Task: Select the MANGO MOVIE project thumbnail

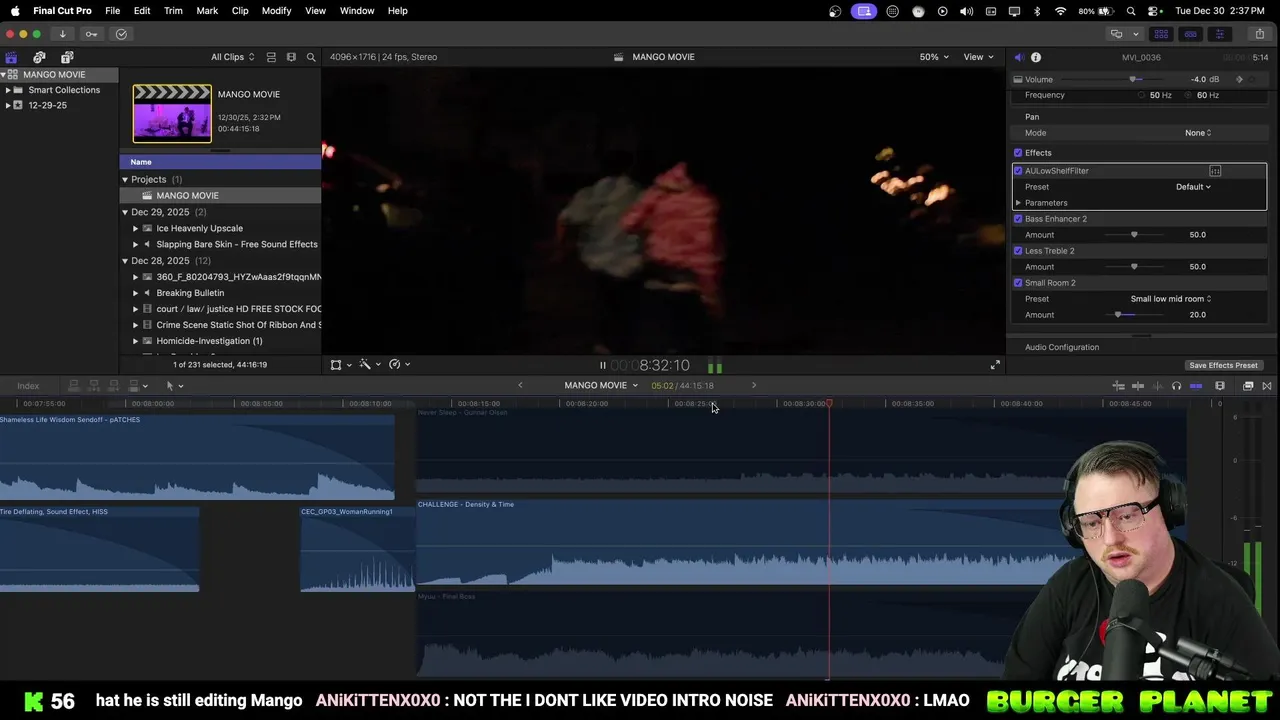Action: click(172, 113)
